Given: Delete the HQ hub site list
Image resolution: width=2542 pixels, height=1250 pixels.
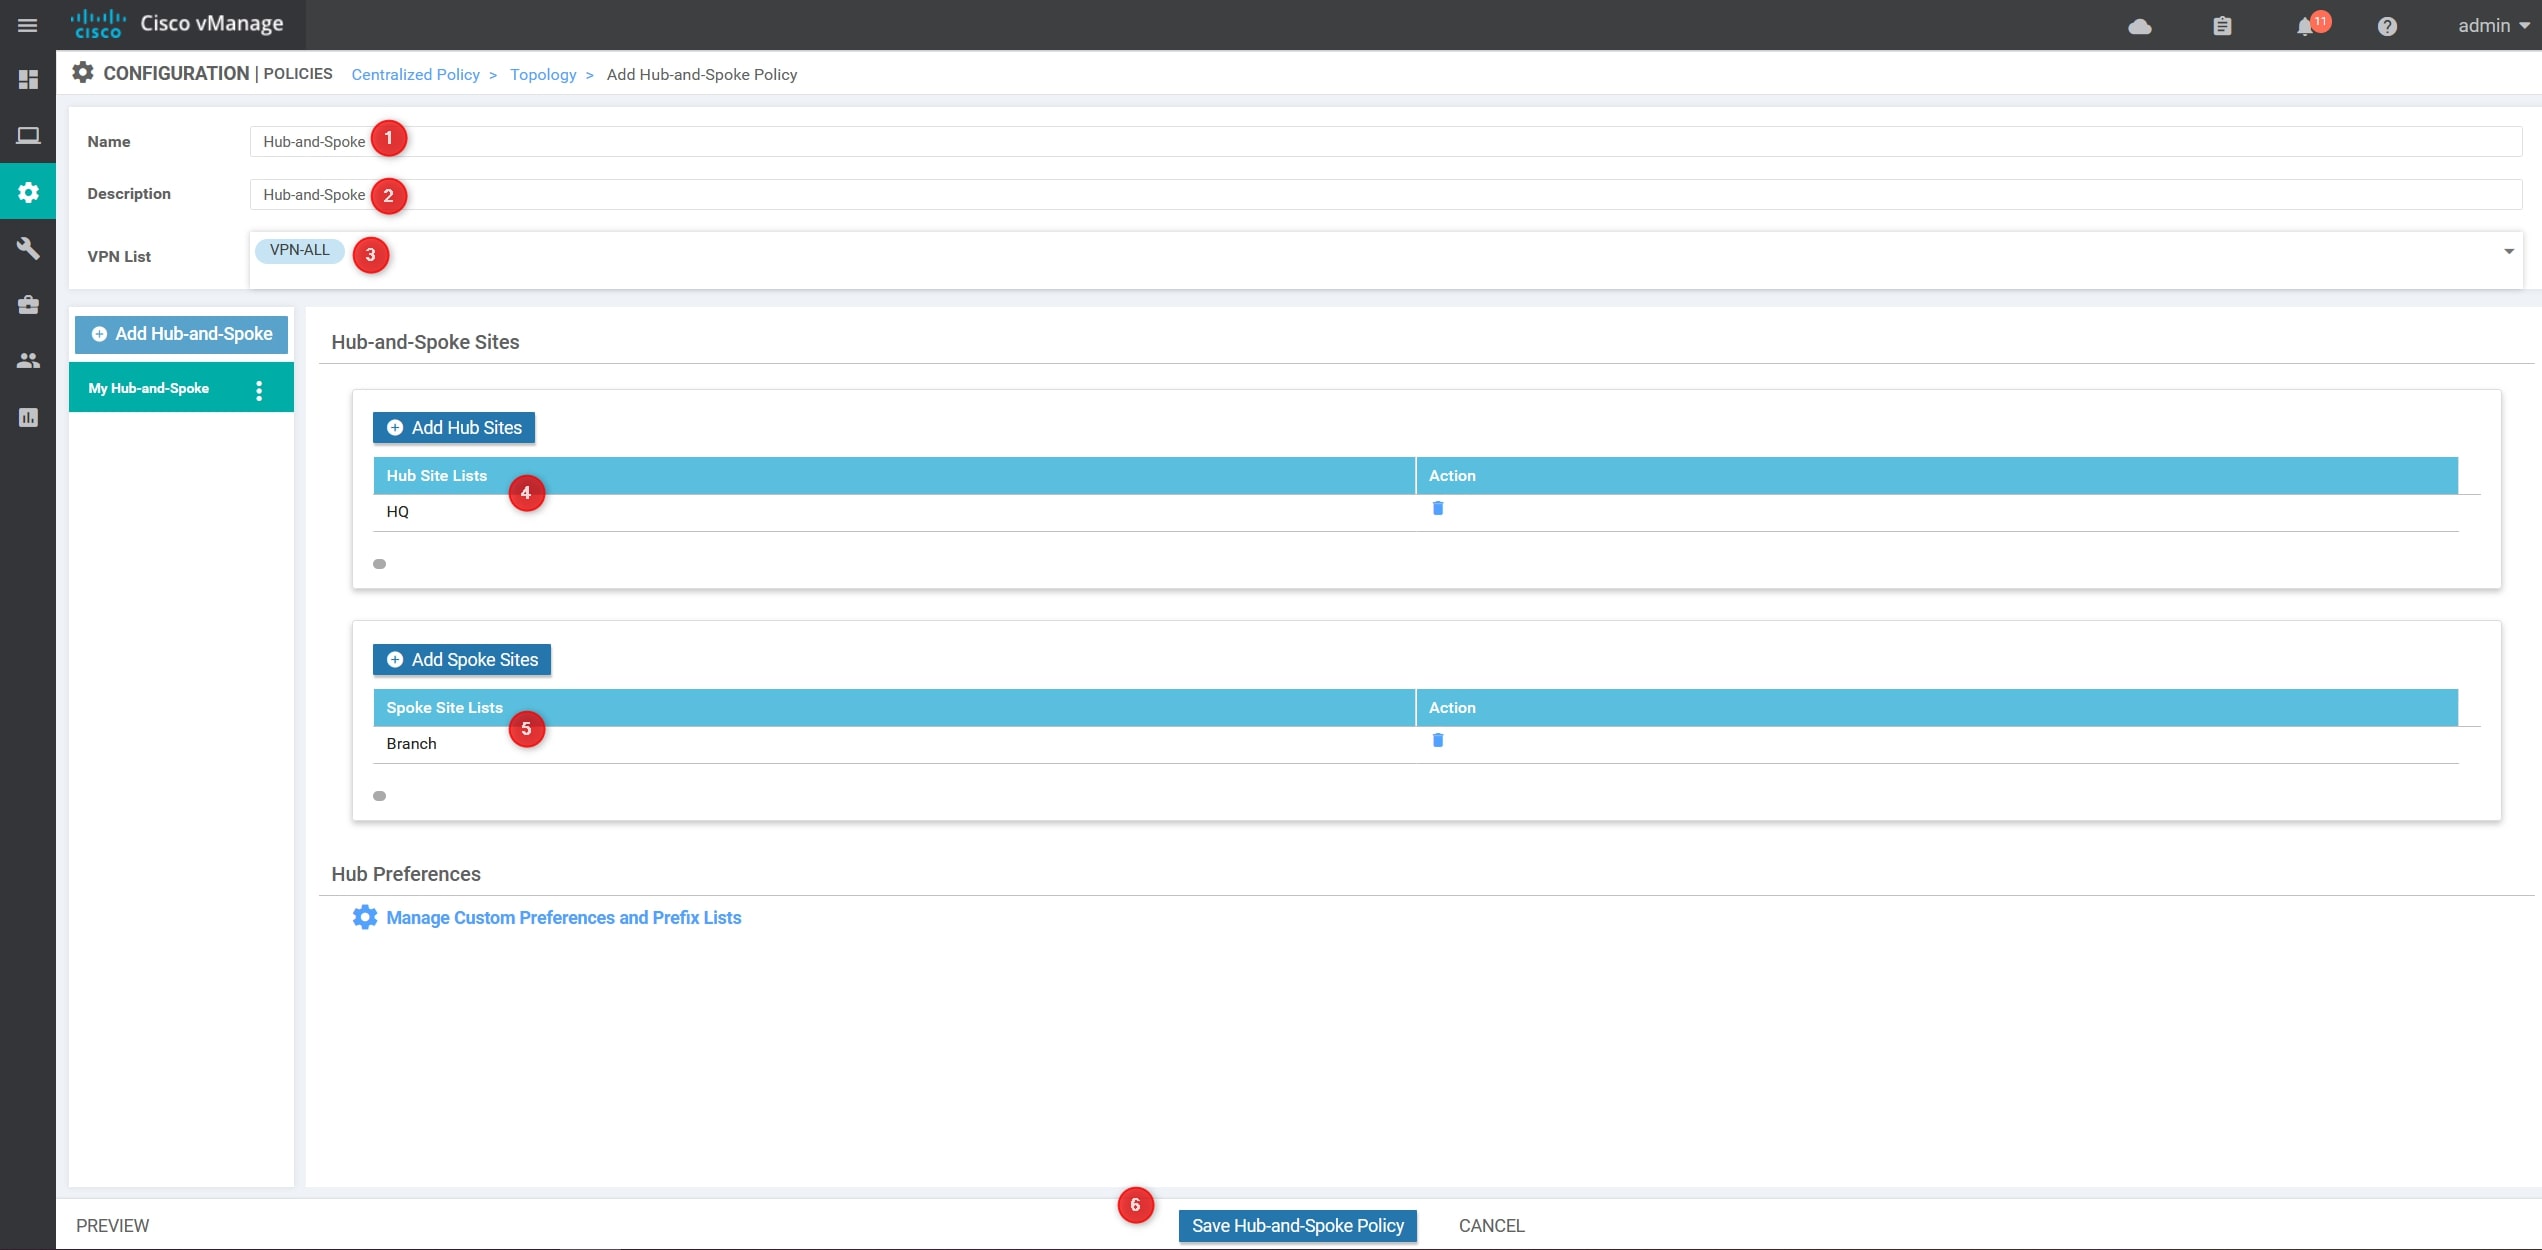Looking at the screenshot, I should coord(1437,509).
